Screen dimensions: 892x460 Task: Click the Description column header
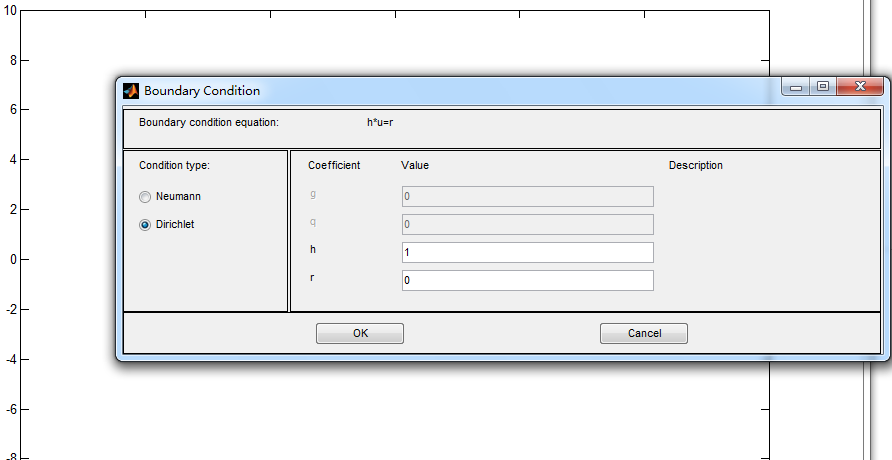[x=695, y=165]
